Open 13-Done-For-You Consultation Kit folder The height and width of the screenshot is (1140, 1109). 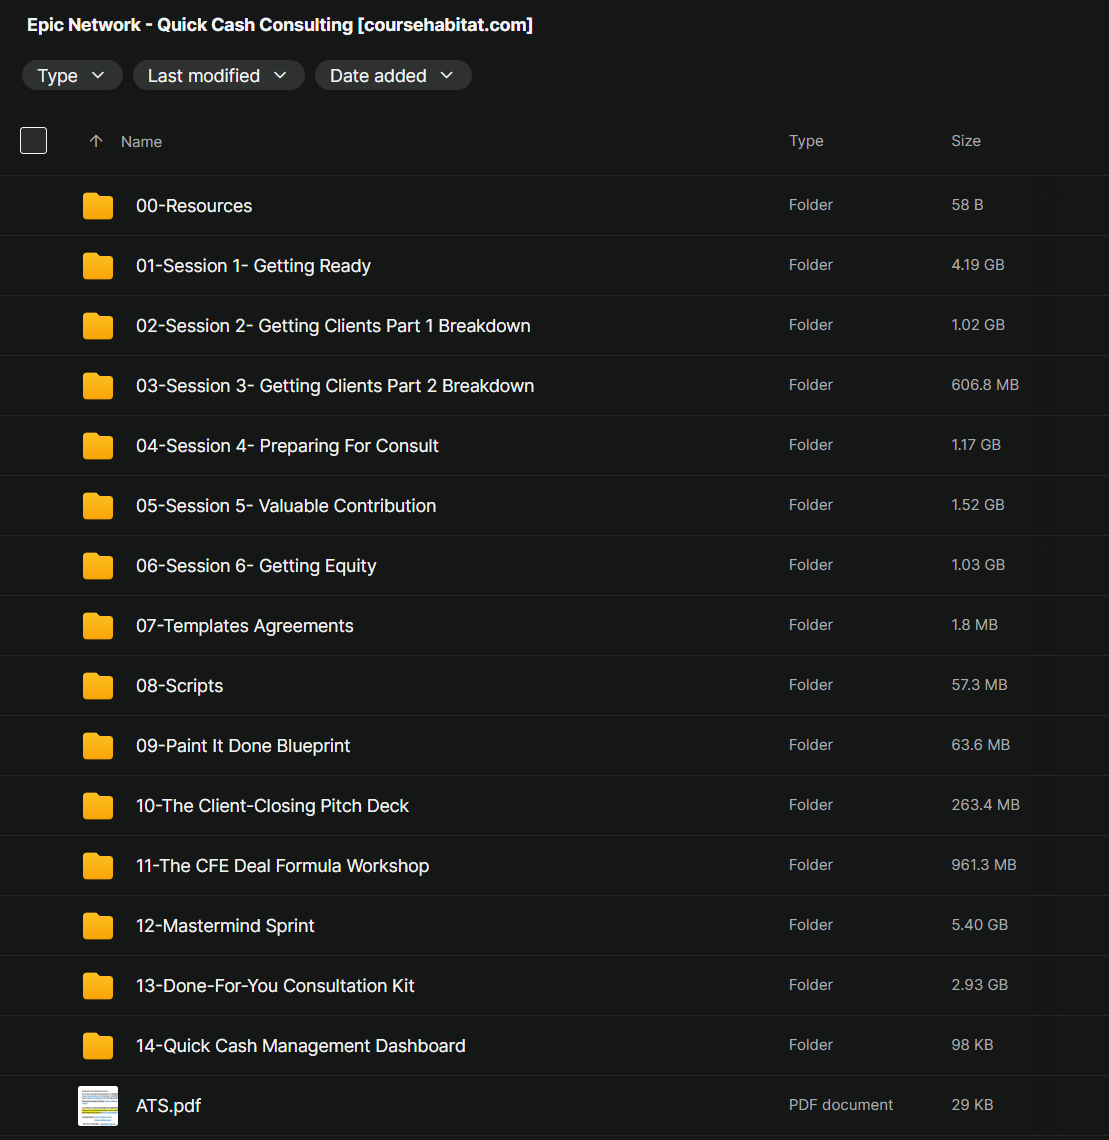(275, 986)
